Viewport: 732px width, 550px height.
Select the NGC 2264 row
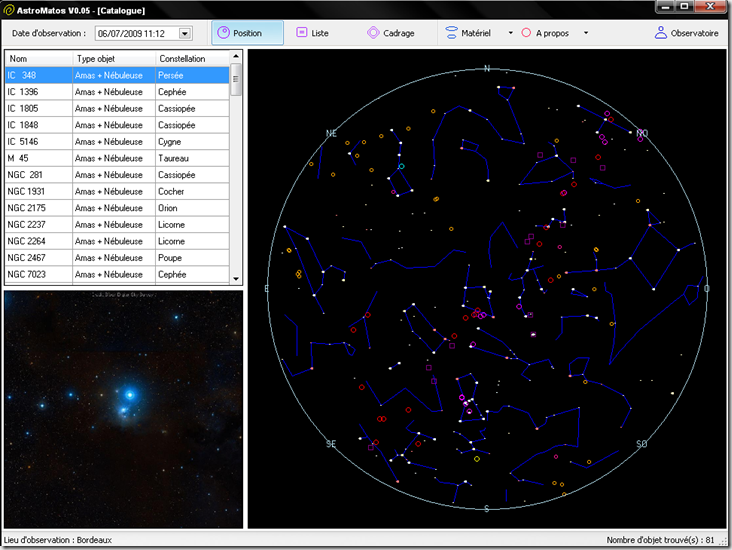pos(117,241)
